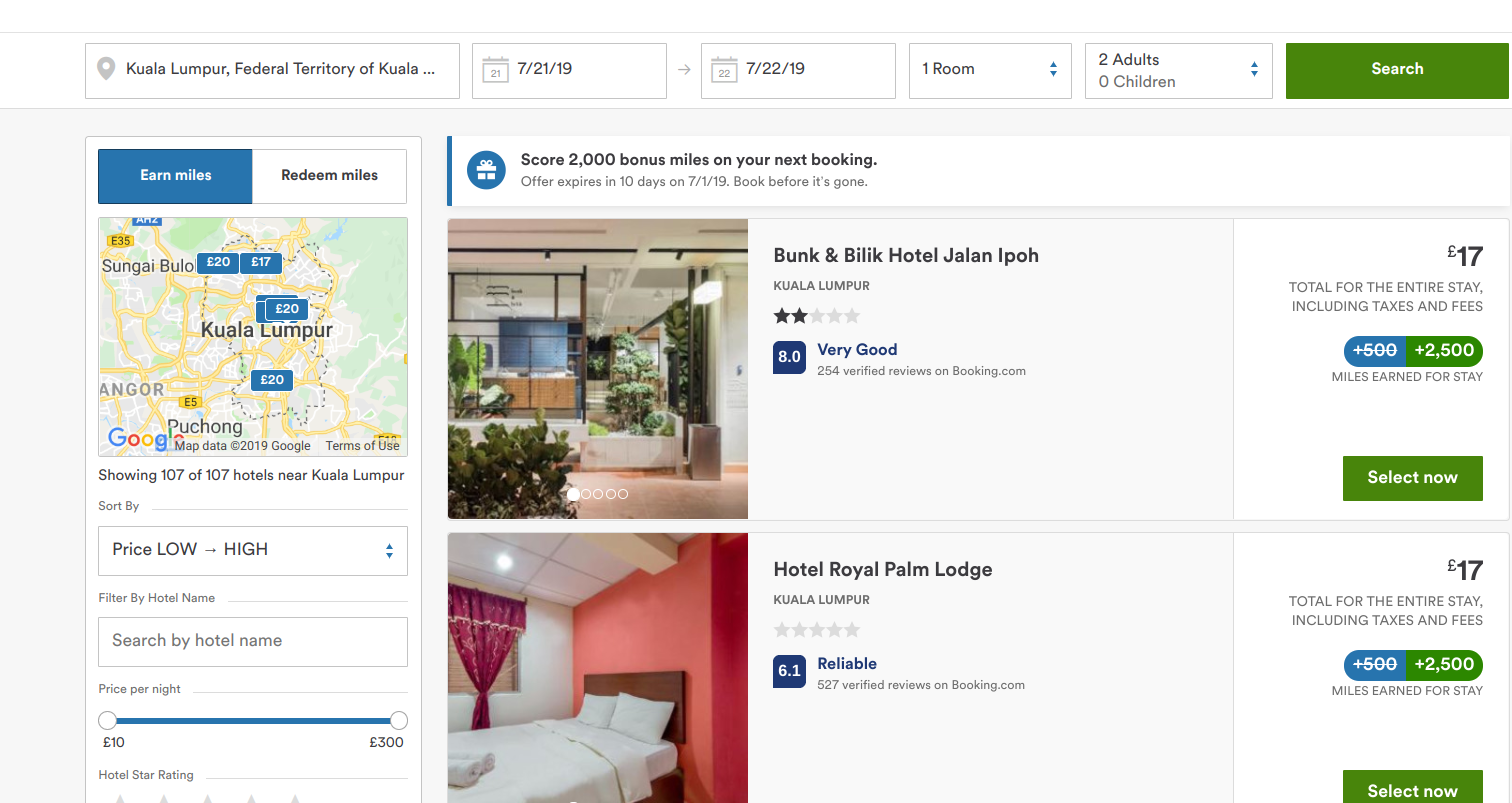Image resolution: width=1512 pixels, height=803 pixels.
Task: Select the last image carousel dot
Action: (x=623, y=494)
